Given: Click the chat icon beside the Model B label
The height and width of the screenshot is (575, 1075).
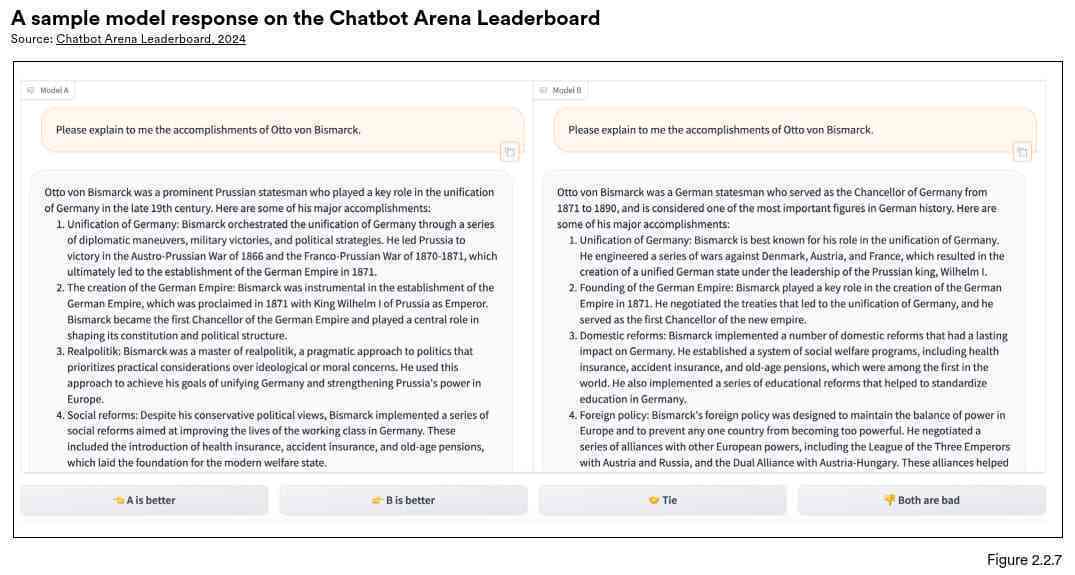Looking at the screenshot, I should 543,90.
